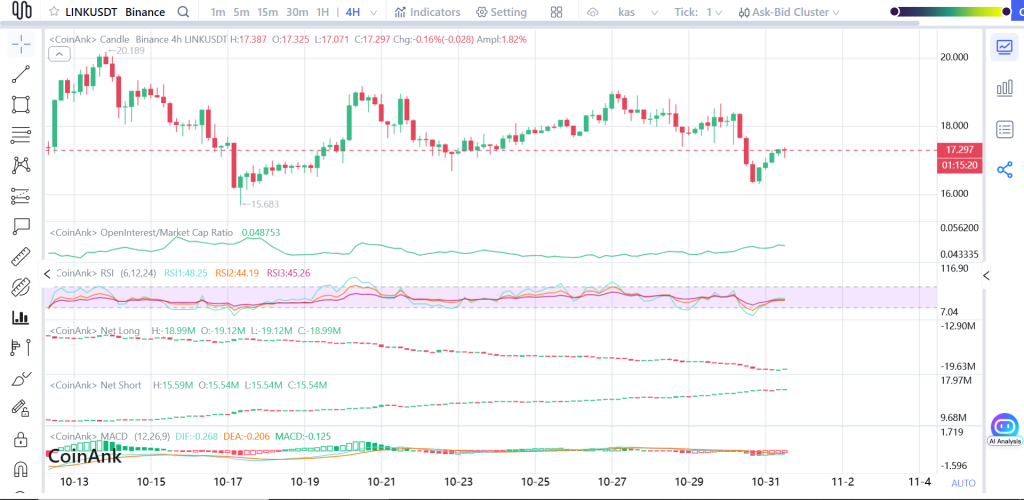This screenshot has height=500, width=1024.
Task: Choose the brush drawing tool
Action: [20, 379]
